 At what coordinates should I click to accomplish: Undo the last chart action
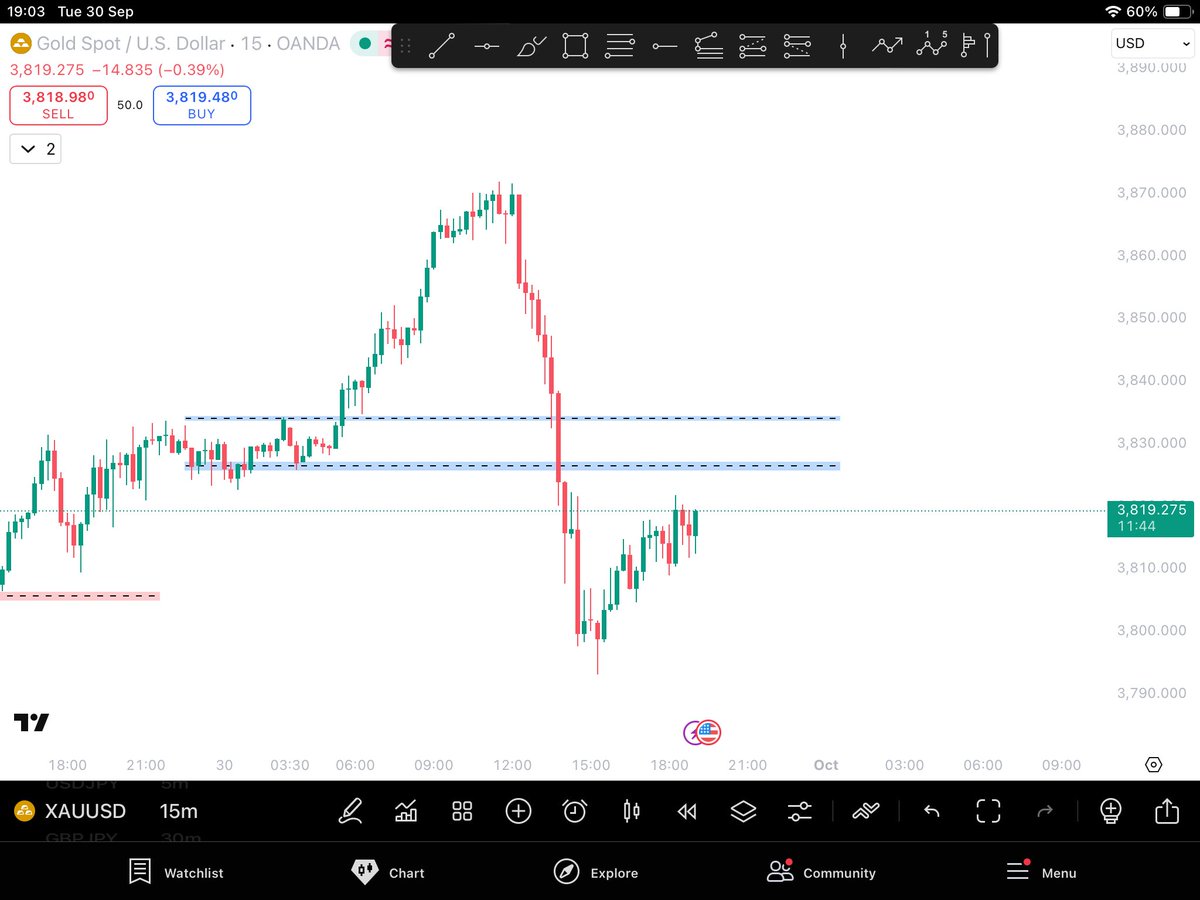click(x=931, y=811)
